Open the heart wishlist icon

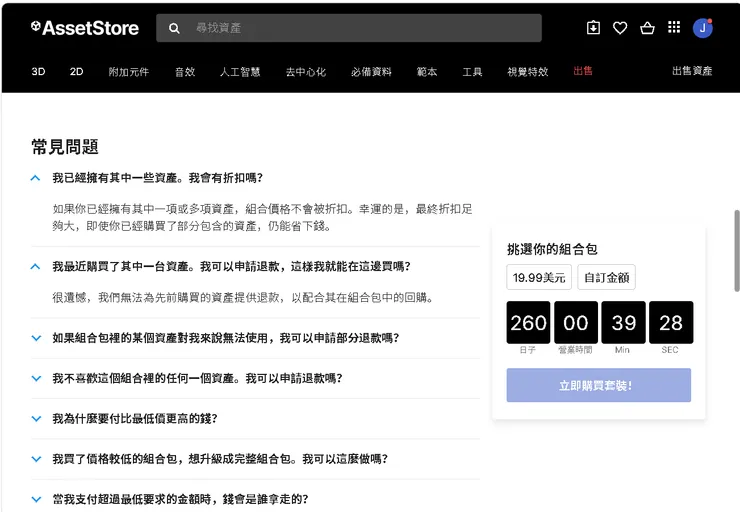620,28
